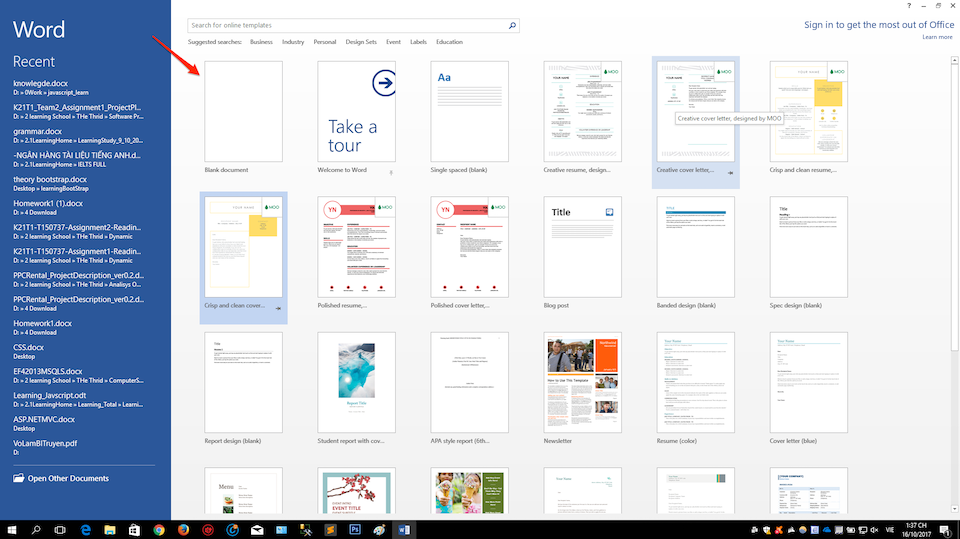The height and width of the screenshot is (539, 960).
Task: Open the Windows Start menu
Action: pos(11,530)
